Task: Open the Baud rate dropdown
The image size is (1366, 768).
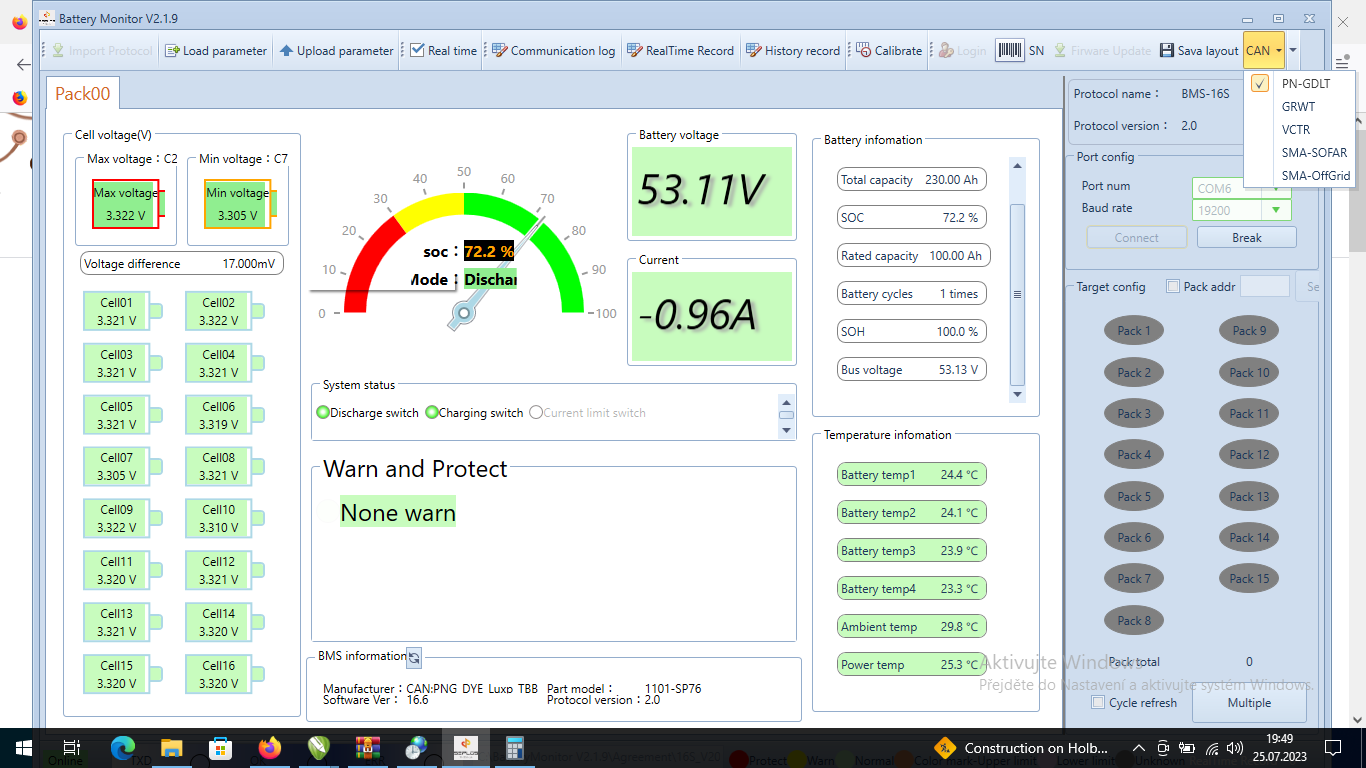Action: click(x=1276, y=210)
